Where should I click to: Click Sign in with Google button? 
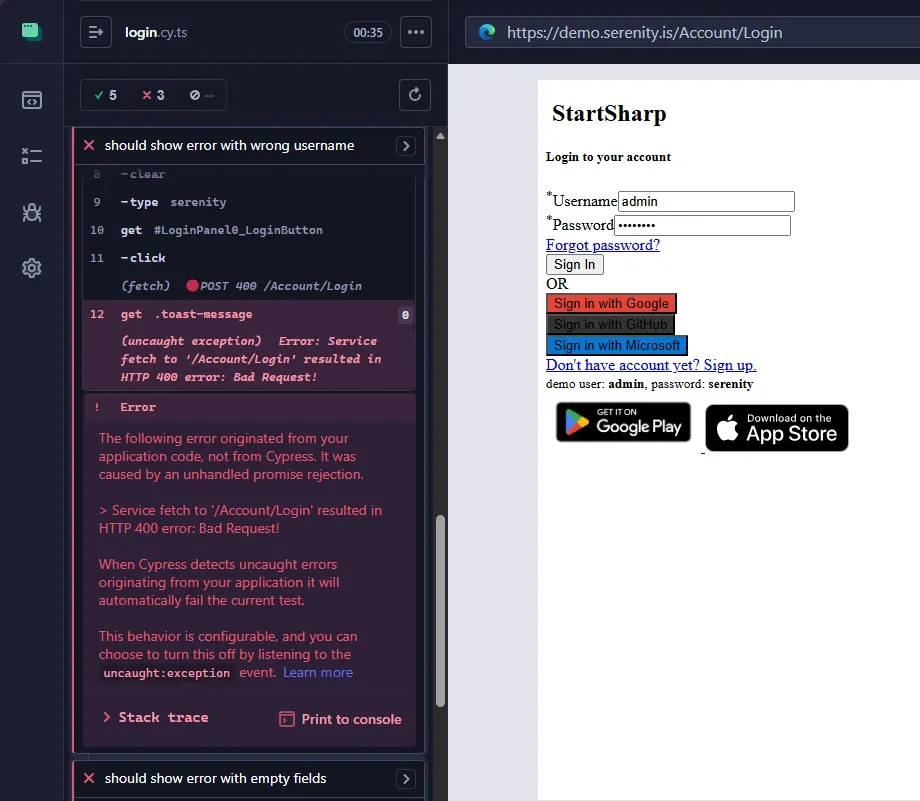[x=611, y=303]
